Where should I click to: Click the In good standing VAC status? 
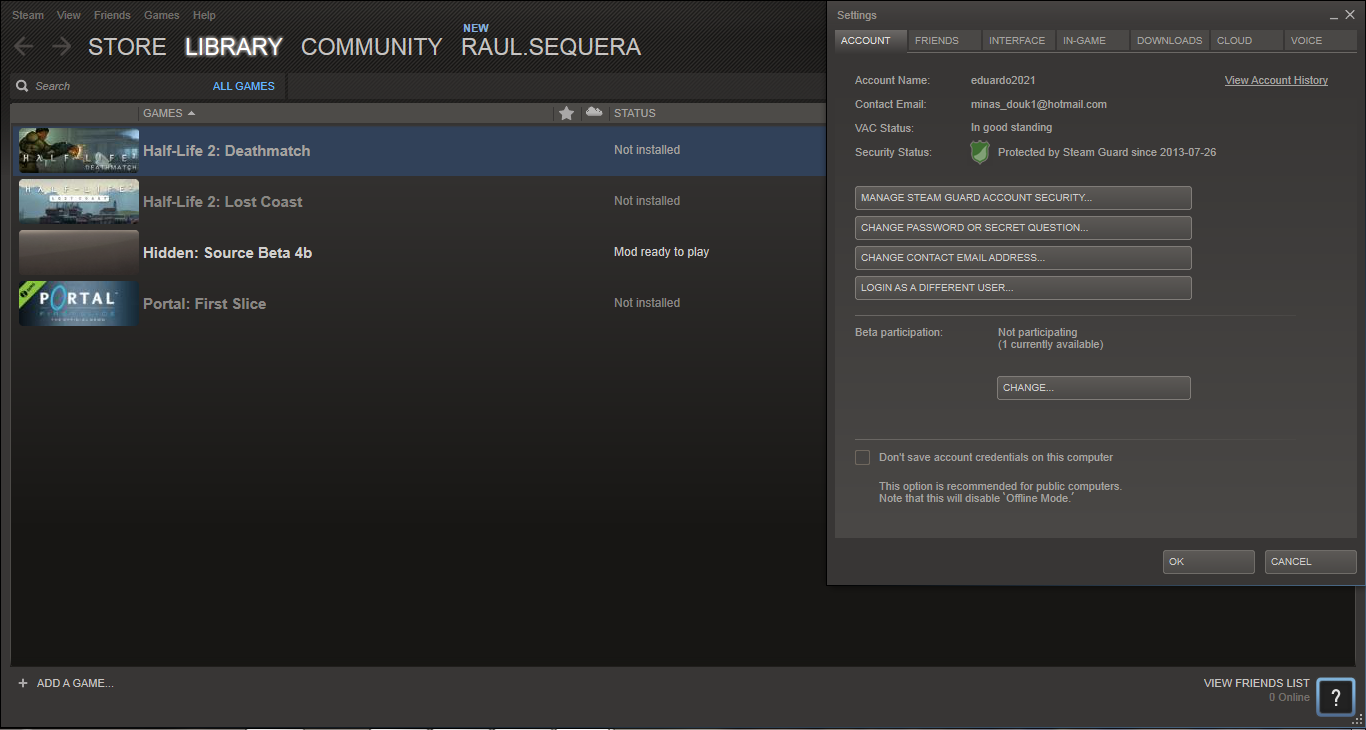[1011, 128]
